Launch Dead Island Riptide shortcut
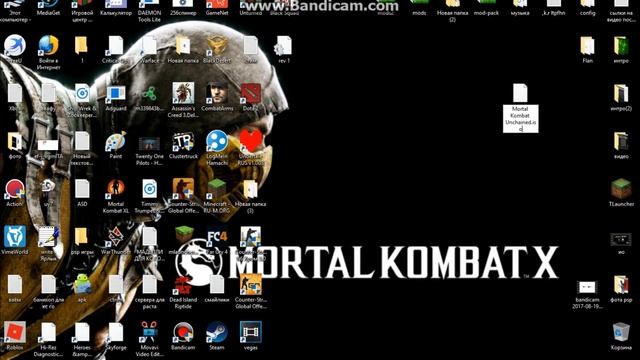The height and width of the screenshot is (360, 640). click(183, 284)
